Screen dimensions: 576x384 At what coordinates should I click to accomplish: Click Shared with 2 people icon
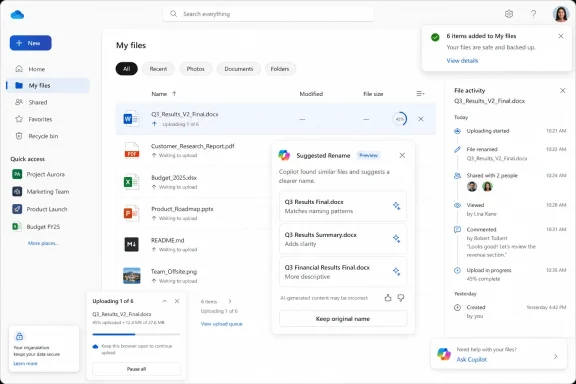[457, 176]
